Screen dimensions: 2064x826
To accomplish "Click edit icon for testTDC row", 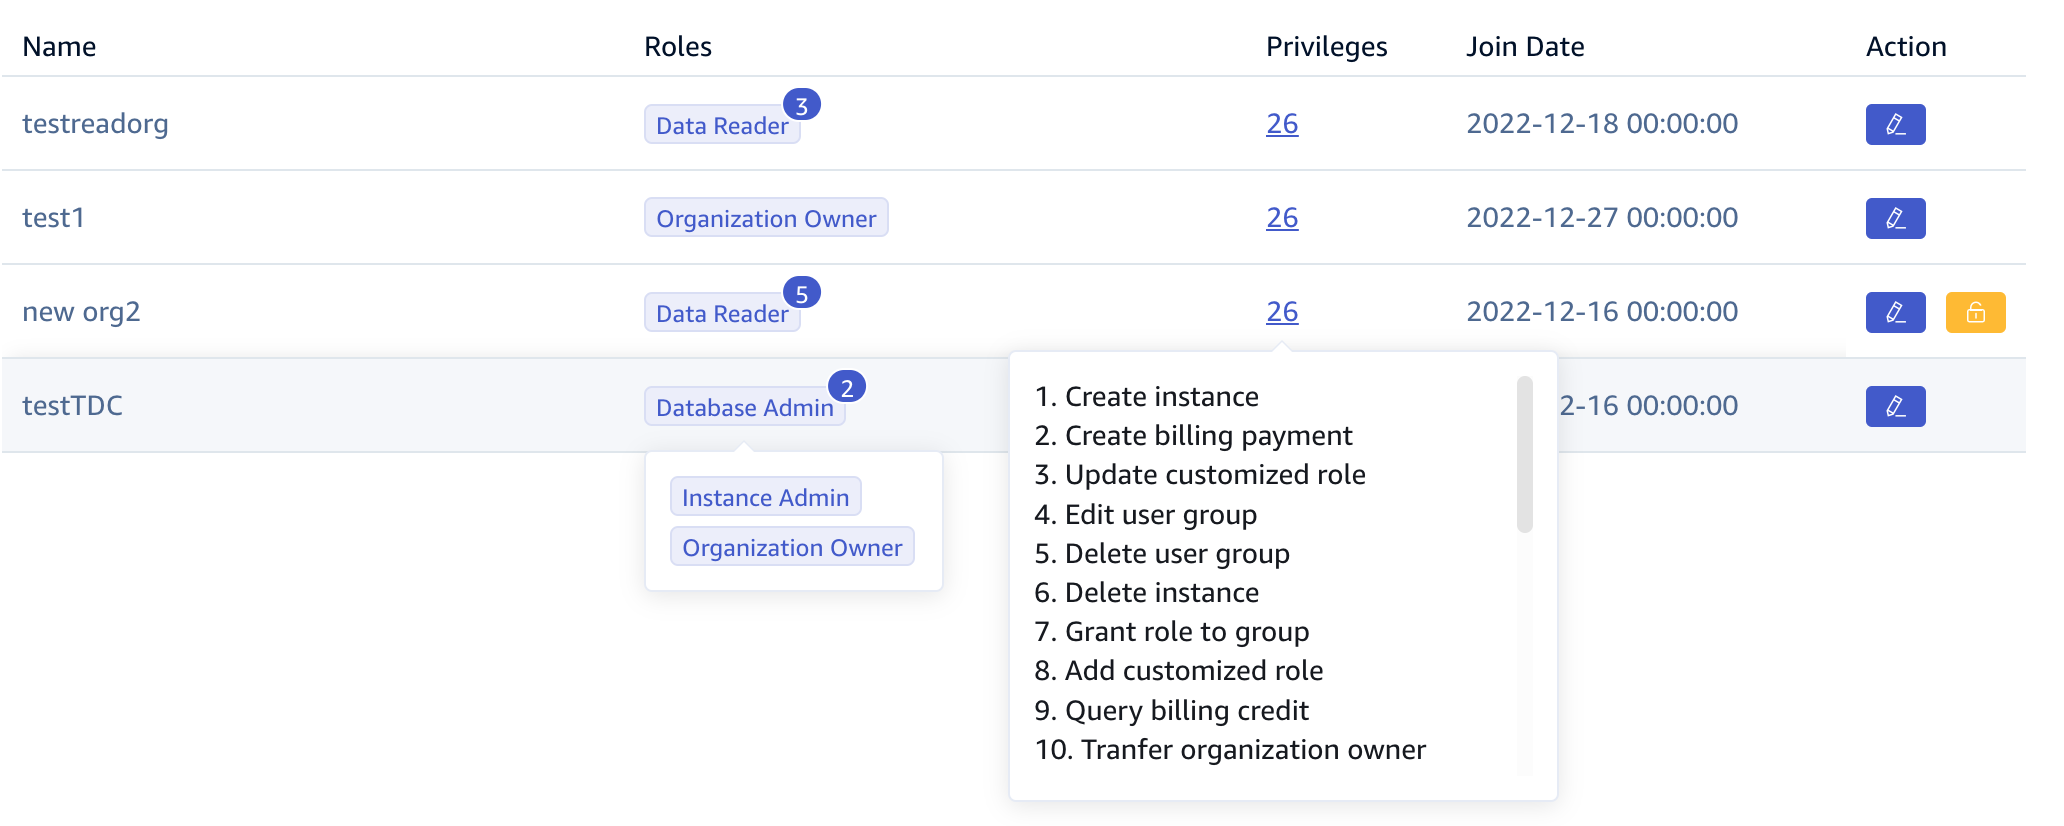I will click(x=1894, y=406).
